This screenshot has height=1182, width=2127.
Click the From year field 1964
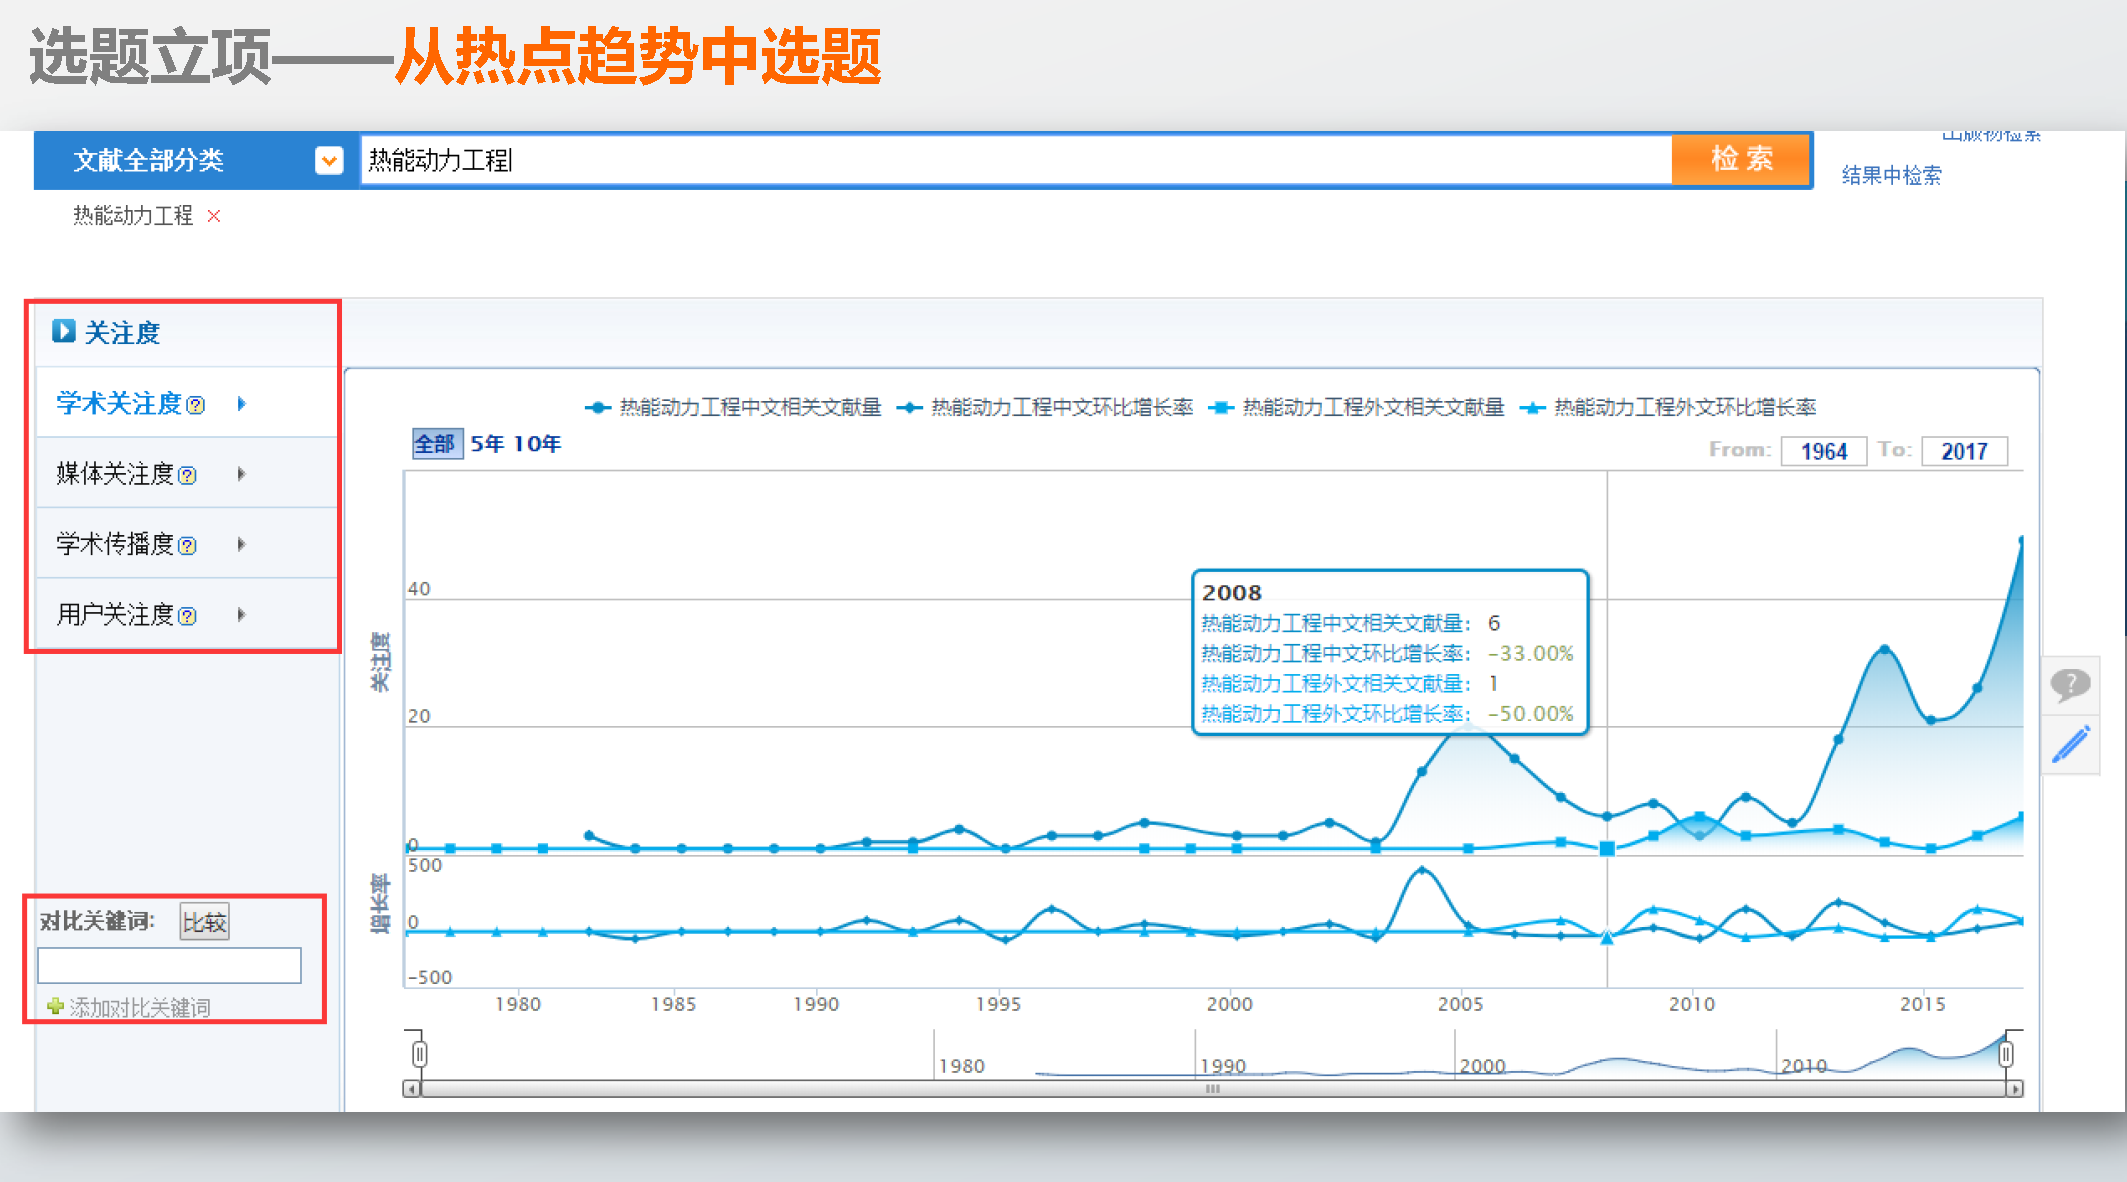tap(1823, 451)
